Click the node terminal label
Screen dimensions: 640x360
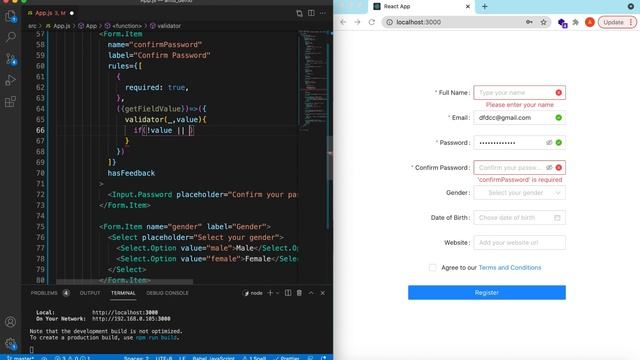coord(253,293)
